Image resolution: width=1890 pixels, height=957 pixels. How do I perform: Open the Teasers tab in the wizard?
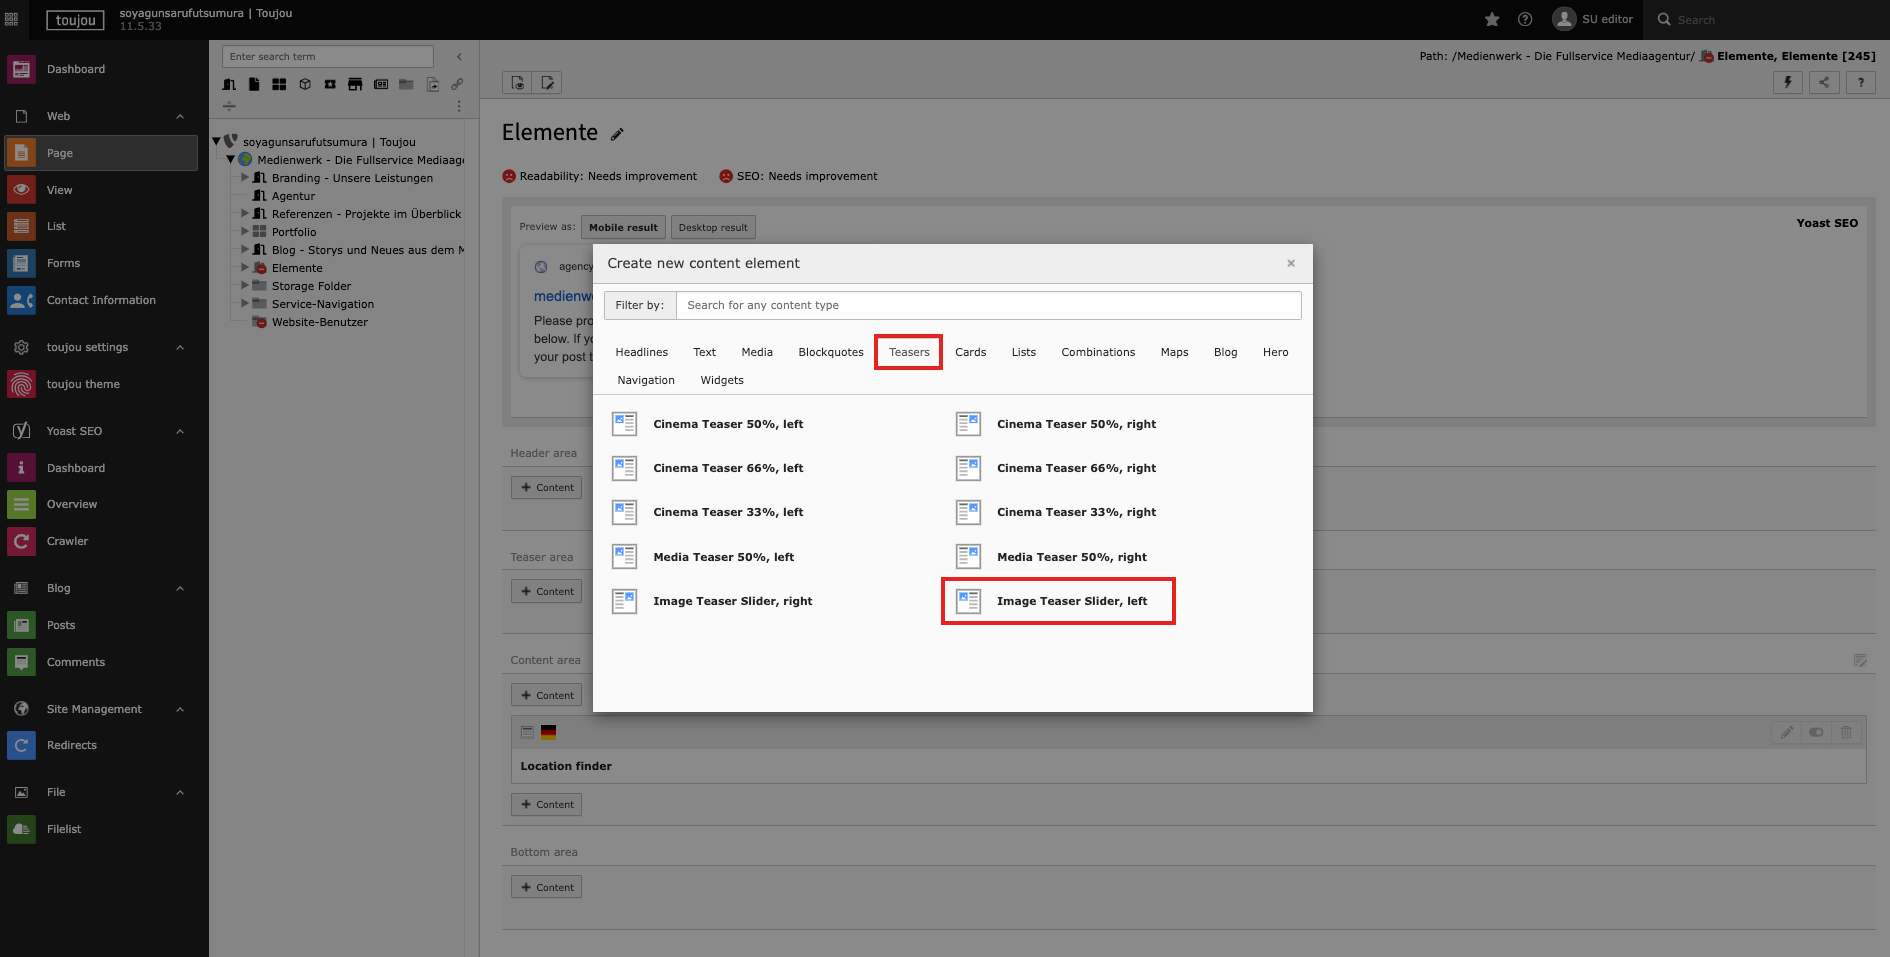[908, 352]
